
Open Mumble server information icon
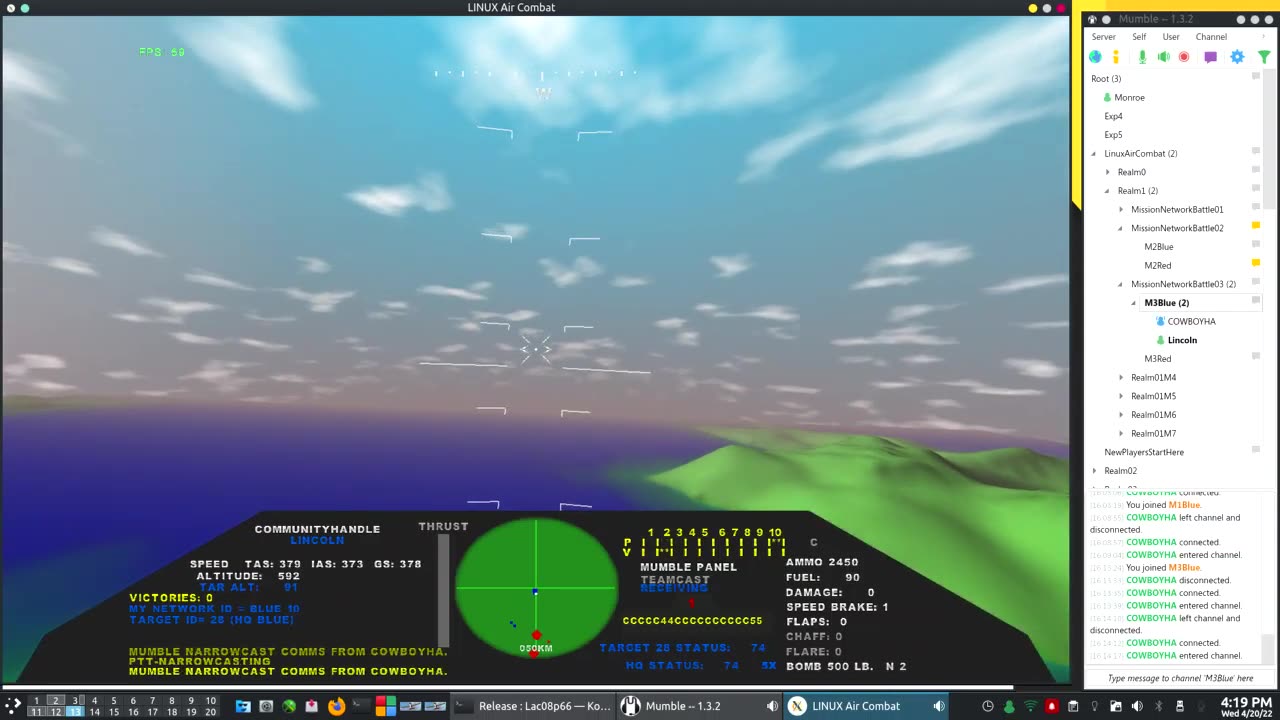[1116, 57]
